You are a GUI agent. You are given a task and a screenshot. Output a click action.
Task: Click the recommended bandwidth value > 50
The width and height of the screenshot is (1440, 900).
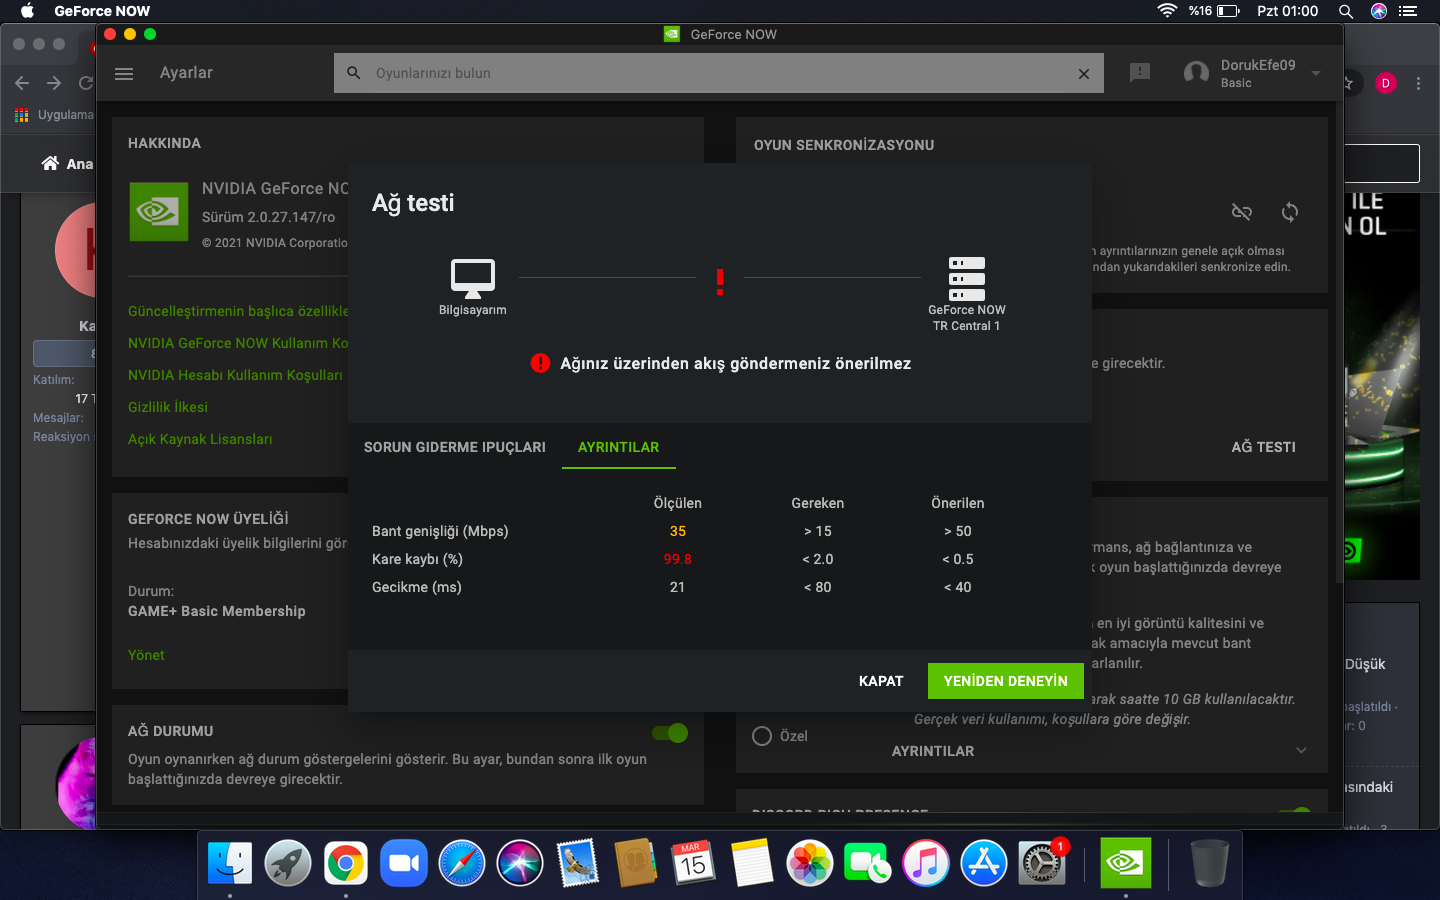coord(958,531)
